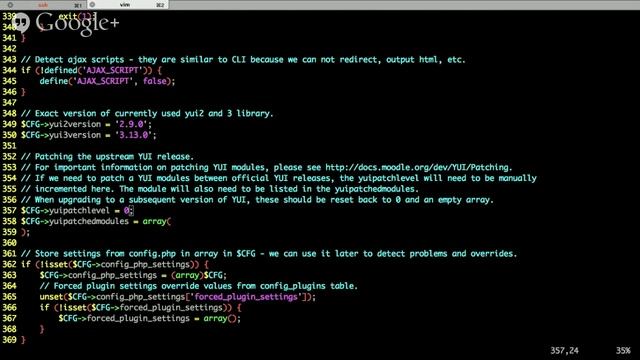Click the '3.13.0' yui3version value
This screenshot has width=640, height=360.
click(x=134, y=135)
